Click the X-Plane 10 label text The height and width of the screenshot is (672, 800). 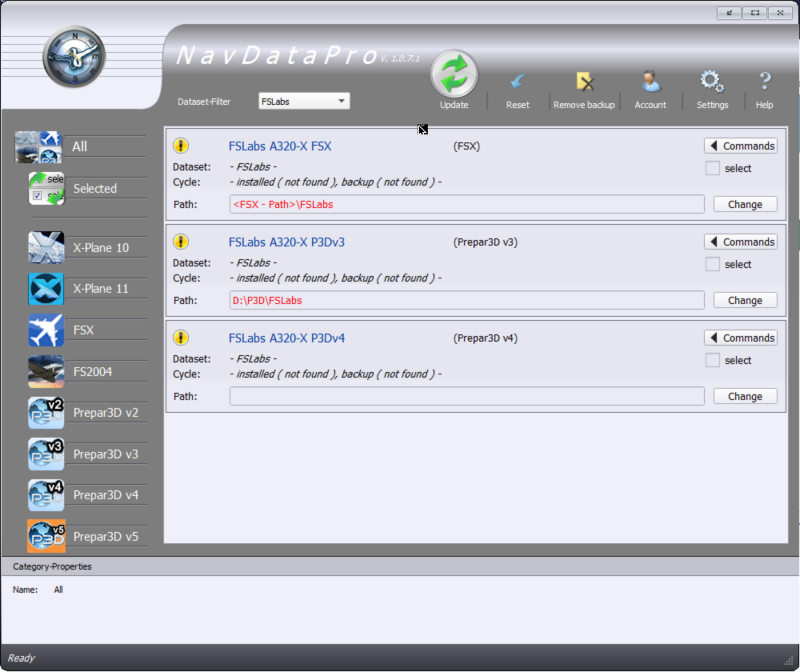pyautogui.click(x=101, y=247)
